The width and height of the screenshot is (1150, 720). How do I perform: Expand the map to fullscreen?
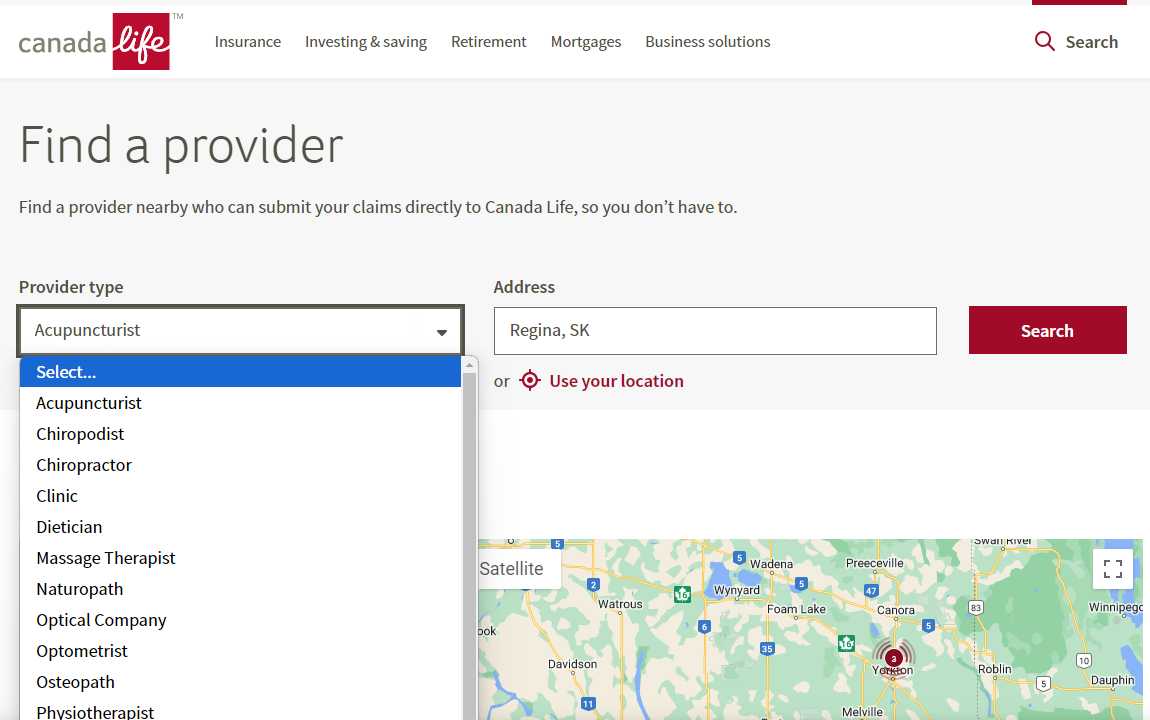click(x=1112, y=568)
